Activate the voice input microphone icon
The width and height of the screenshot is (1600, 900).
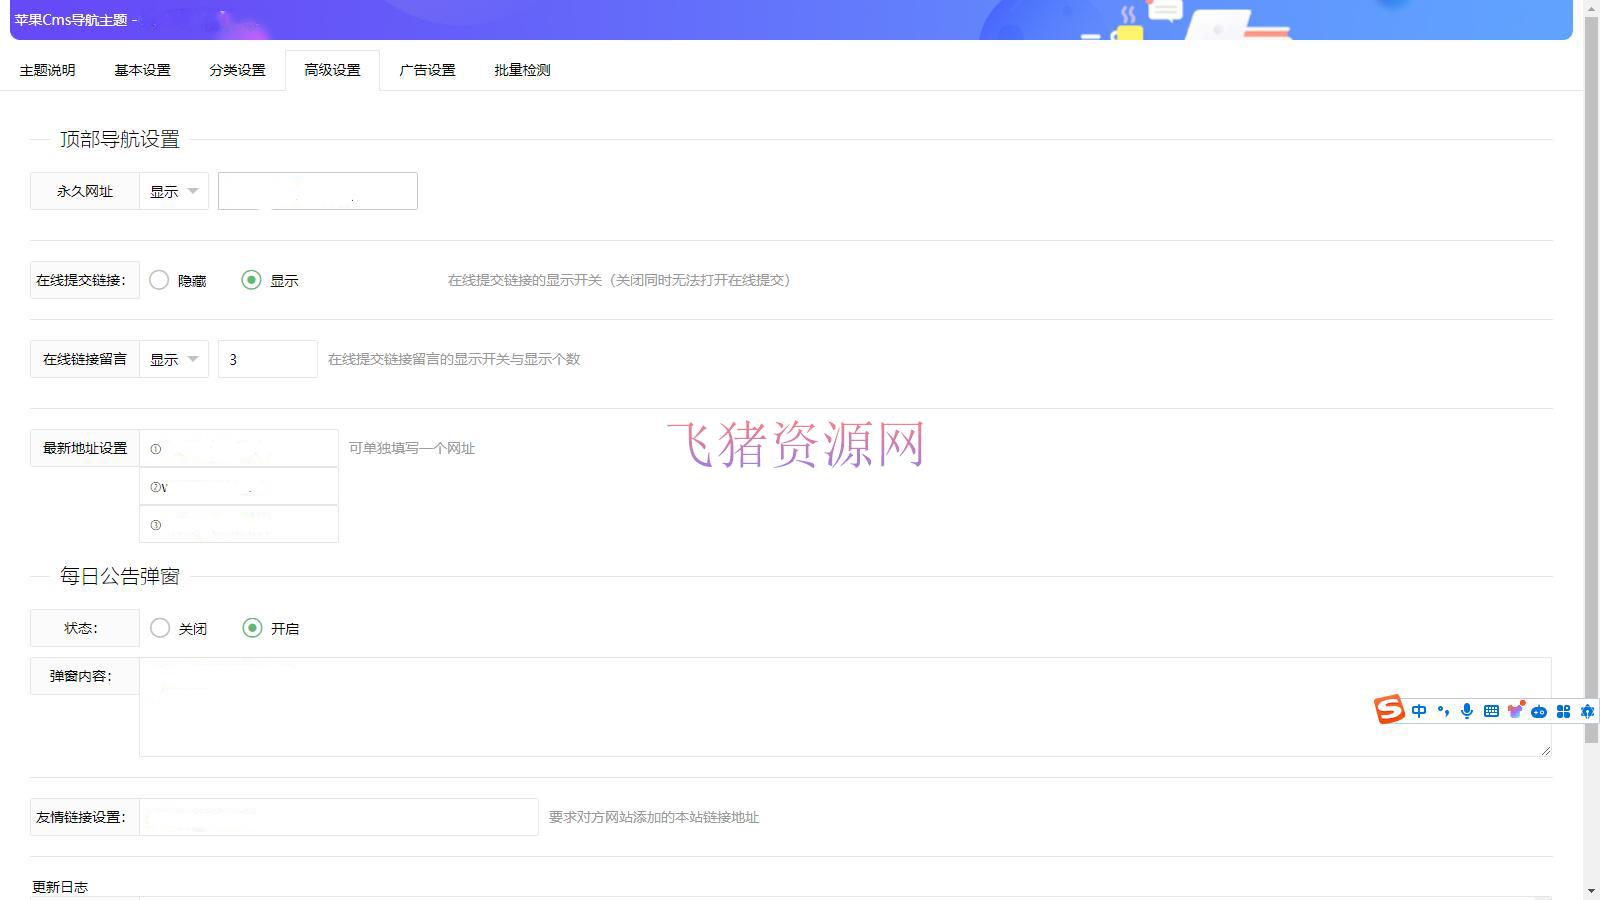click(x=1467, y=710)
